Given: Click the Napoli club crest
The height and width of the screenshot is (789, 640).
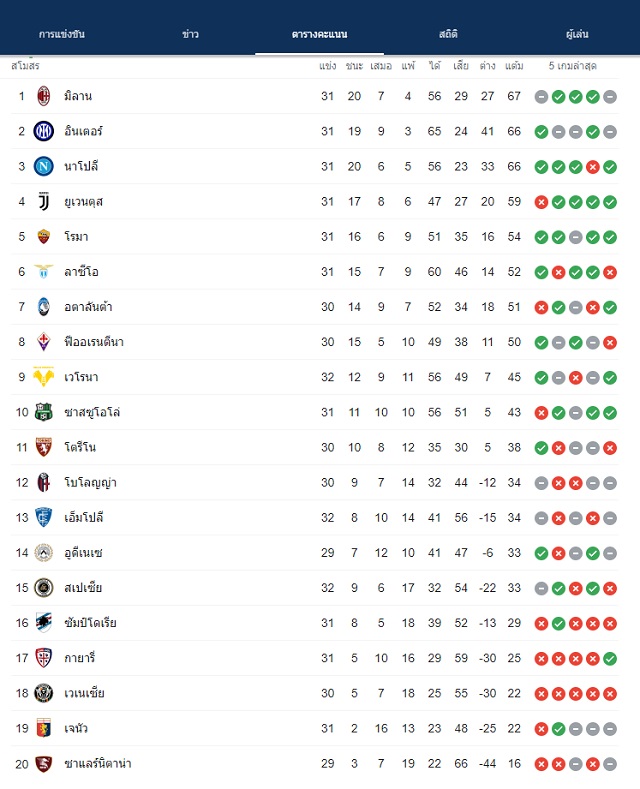Looking at the screenshot, I should [44, 167].
